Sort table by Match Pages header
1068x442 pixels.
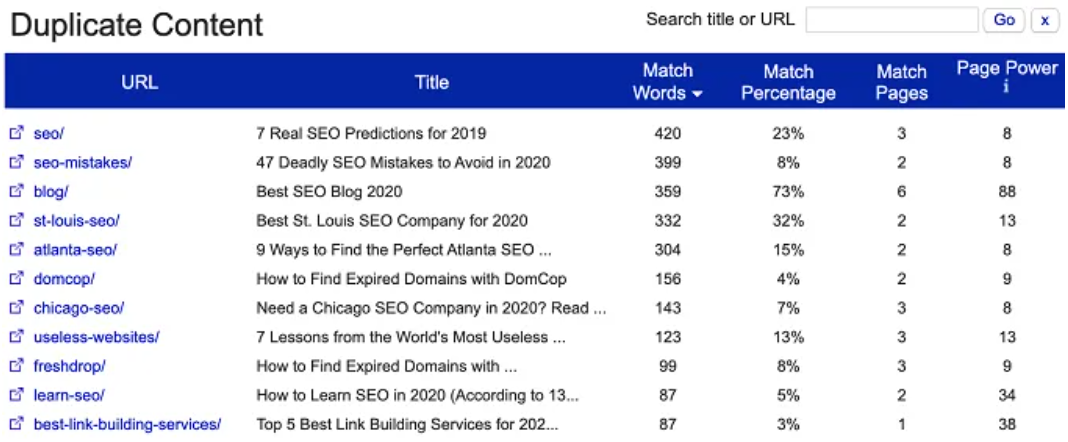pyautogui.click(x=901, y=82)
